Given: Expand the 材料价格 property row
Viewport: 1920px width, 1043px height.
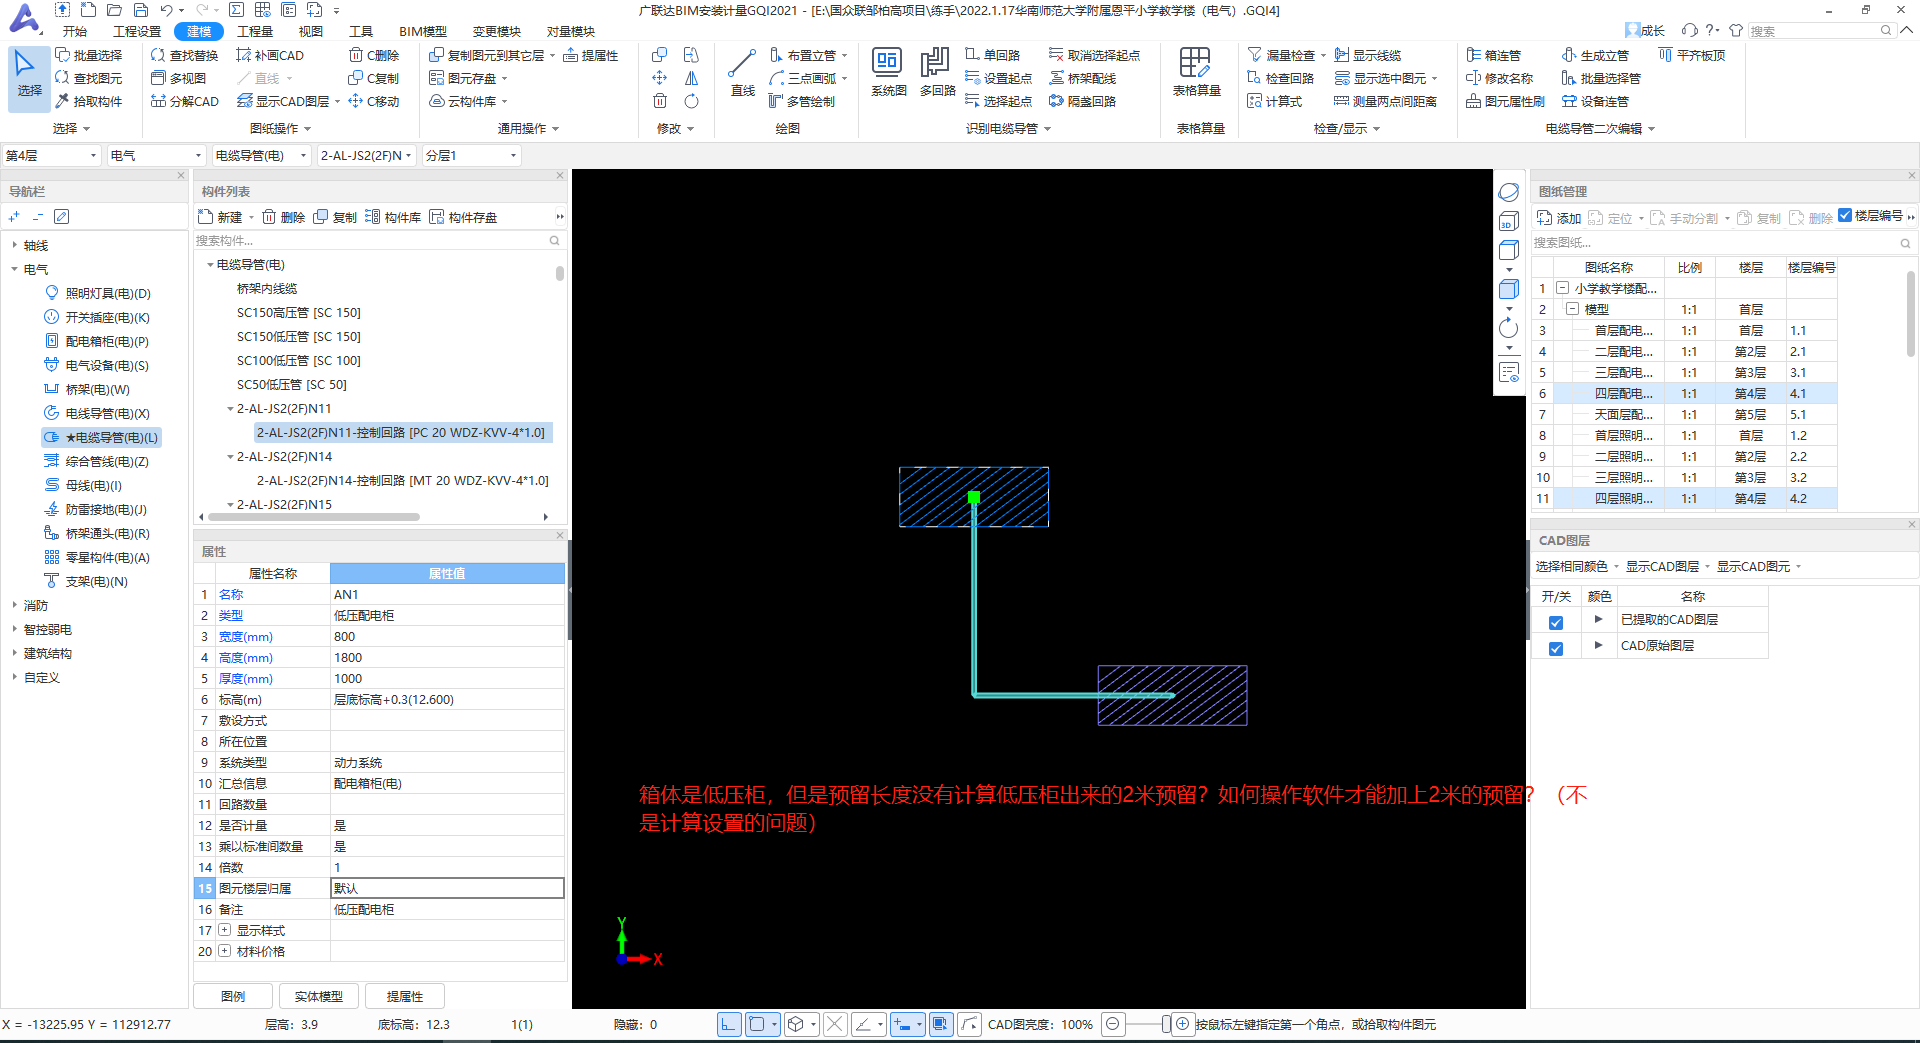Looking at the screenshot, I should click(224, 951).
